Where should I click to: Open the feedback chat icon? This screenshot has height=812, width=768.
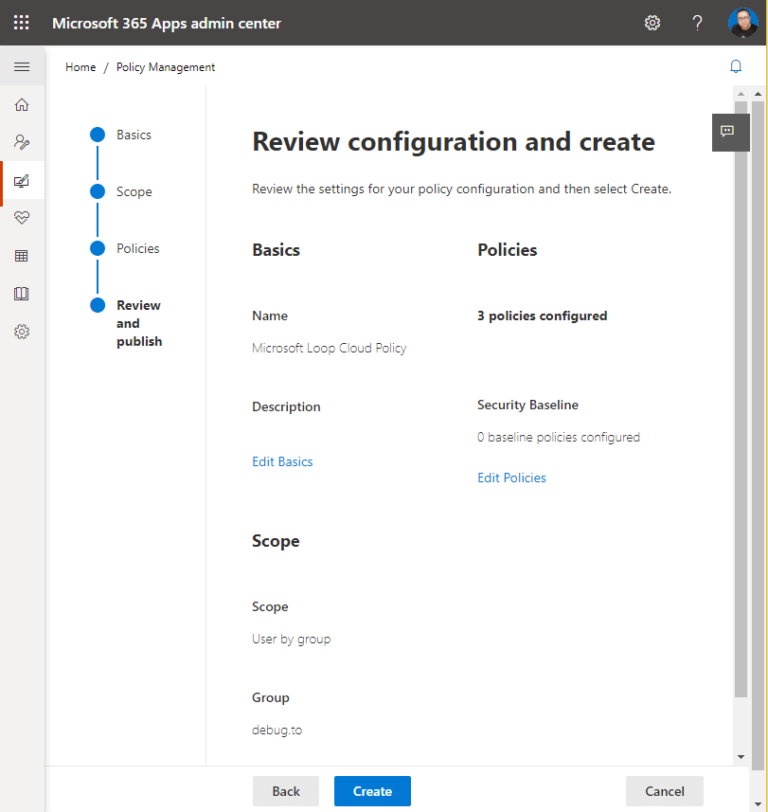click(728, 131)
